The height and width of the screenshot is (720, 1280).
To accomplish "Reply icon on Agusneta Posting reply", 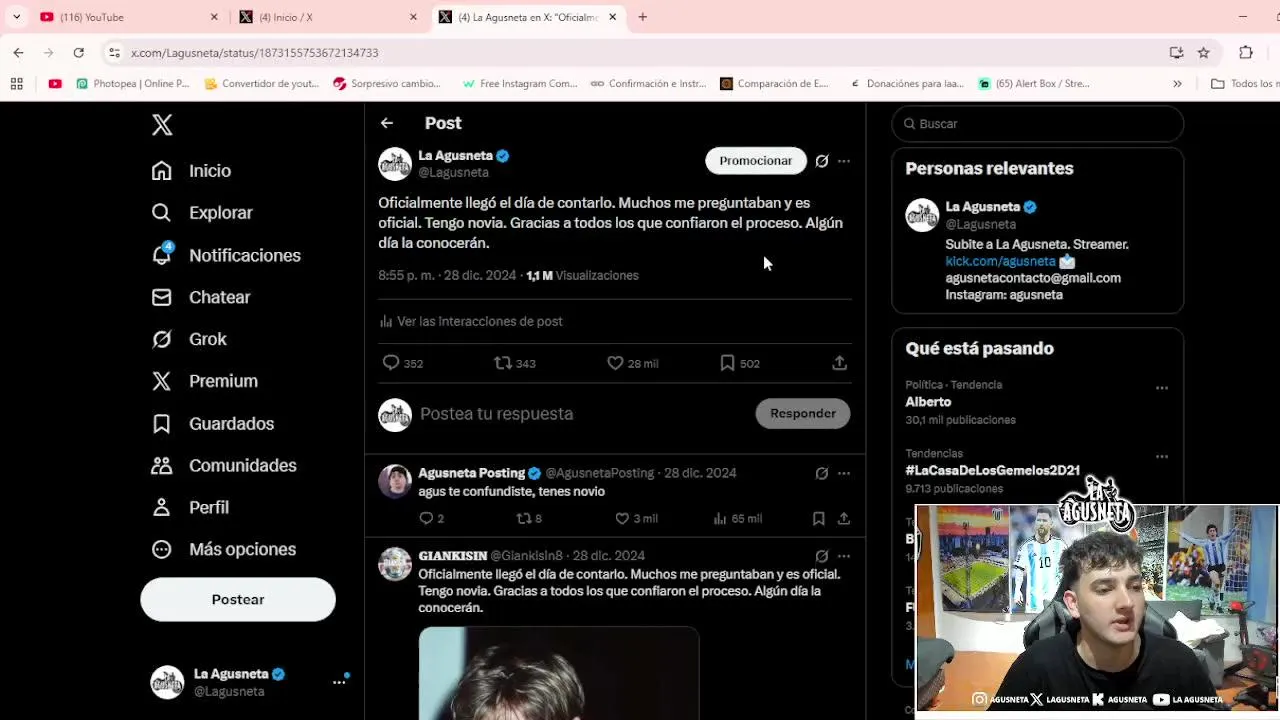I will [426, 518].
